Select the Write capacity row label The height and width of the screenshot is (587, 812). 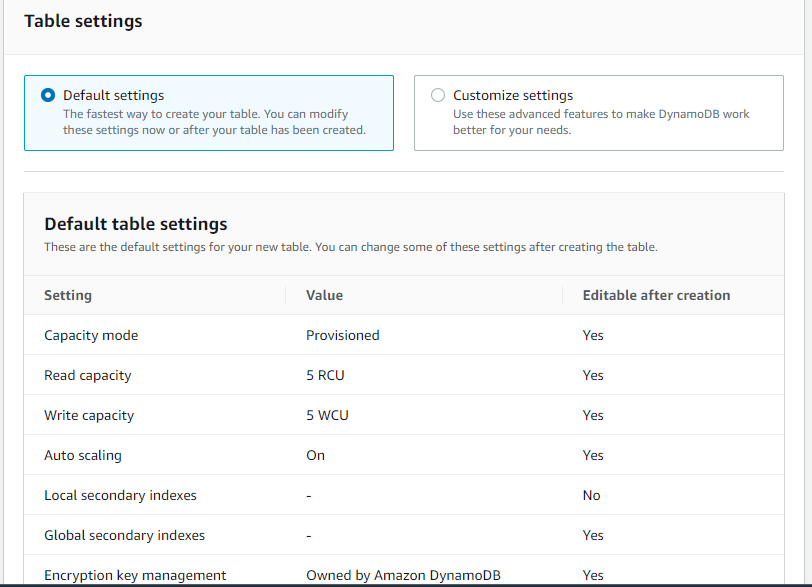89,415
